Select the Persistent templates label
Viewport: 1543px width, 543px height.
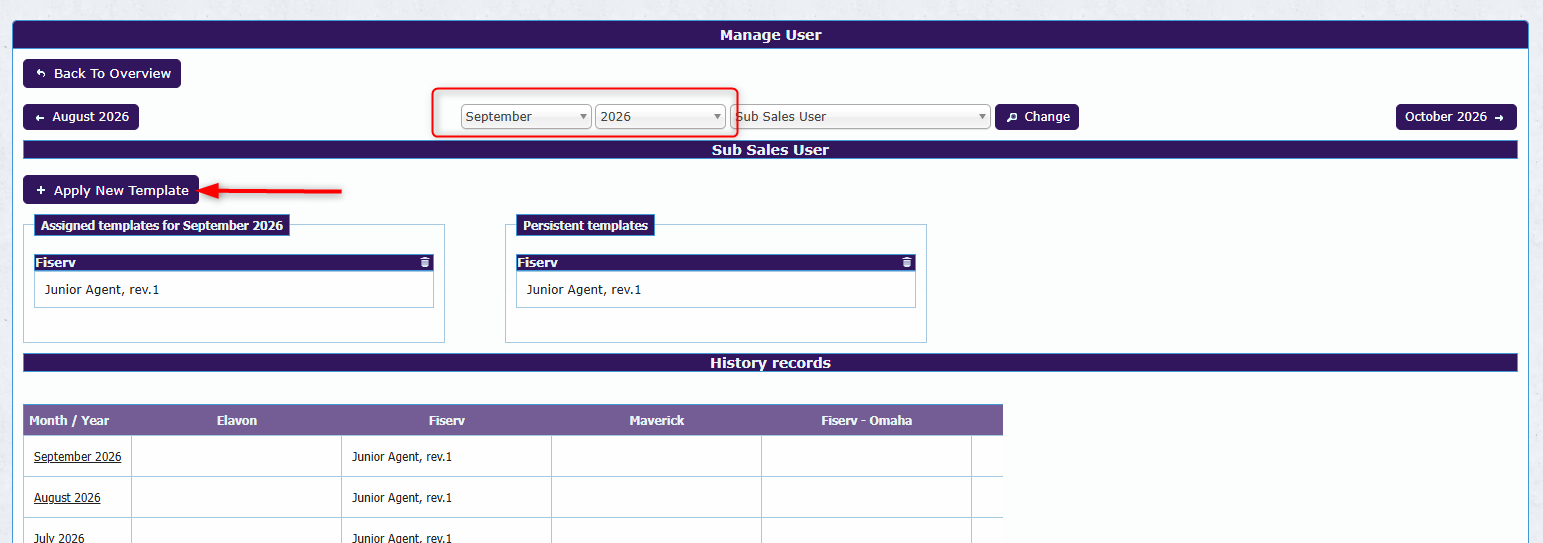pyautogui.click(x=586, y=226)
